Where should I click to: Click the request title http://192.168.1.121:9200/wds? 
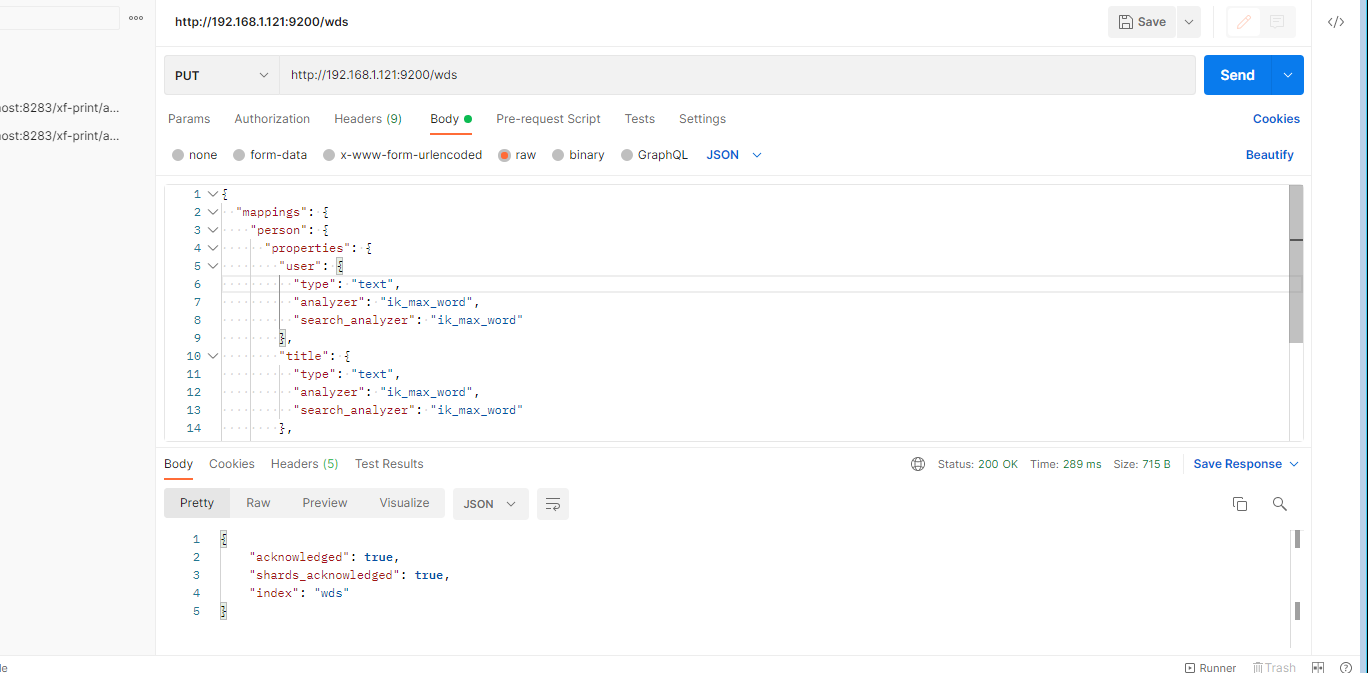tap(262, 22)
